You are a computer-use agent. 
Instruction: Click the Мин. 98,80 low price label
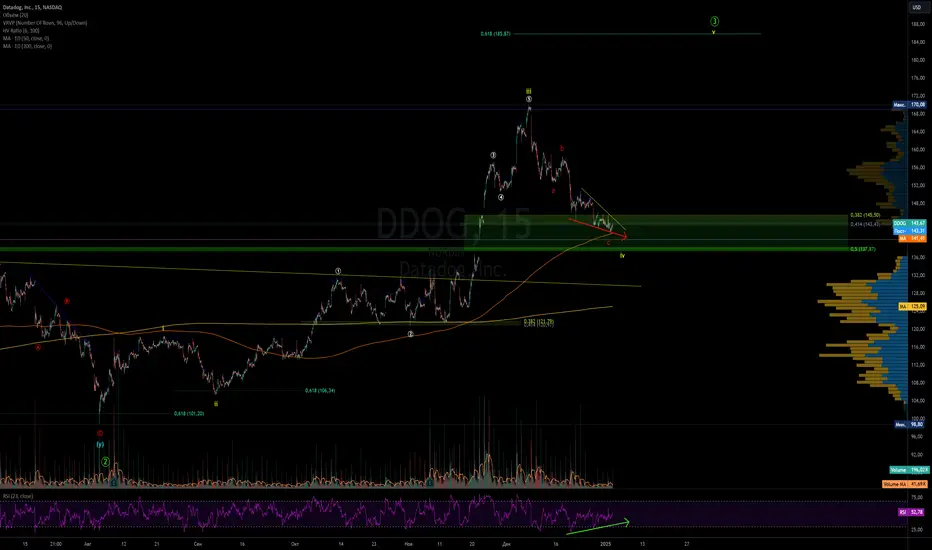pyautogui.click(x=910, y=425)
